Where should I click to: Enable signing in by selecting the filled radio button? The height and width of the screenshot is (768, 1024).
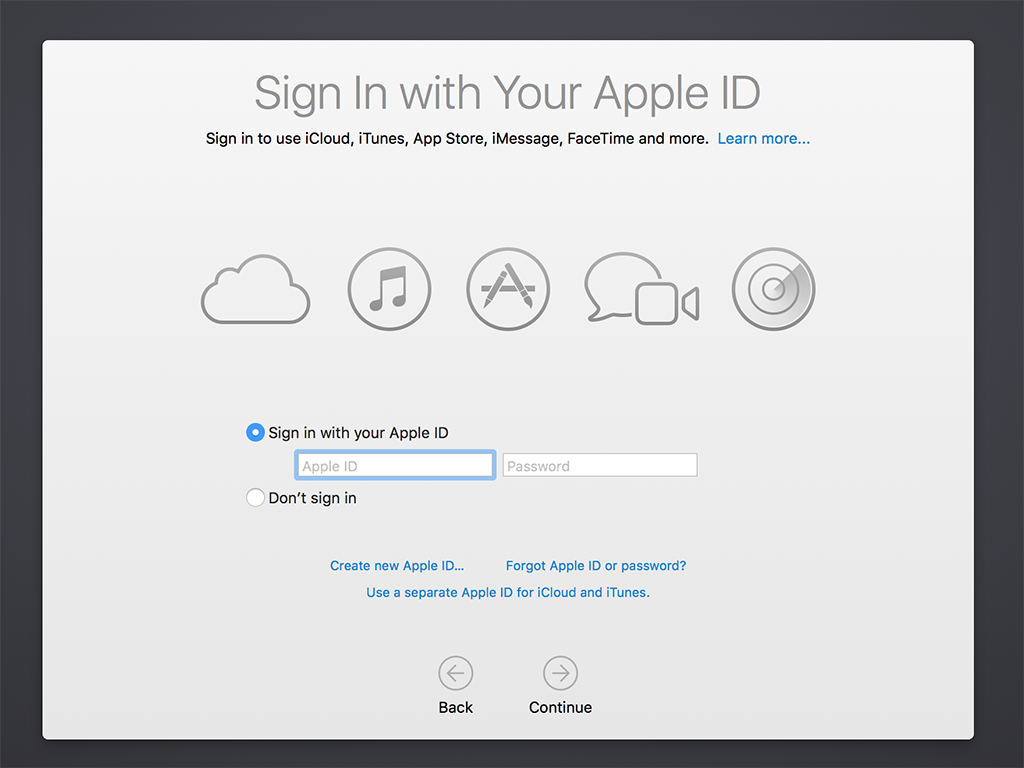click(x=256, y=432)
